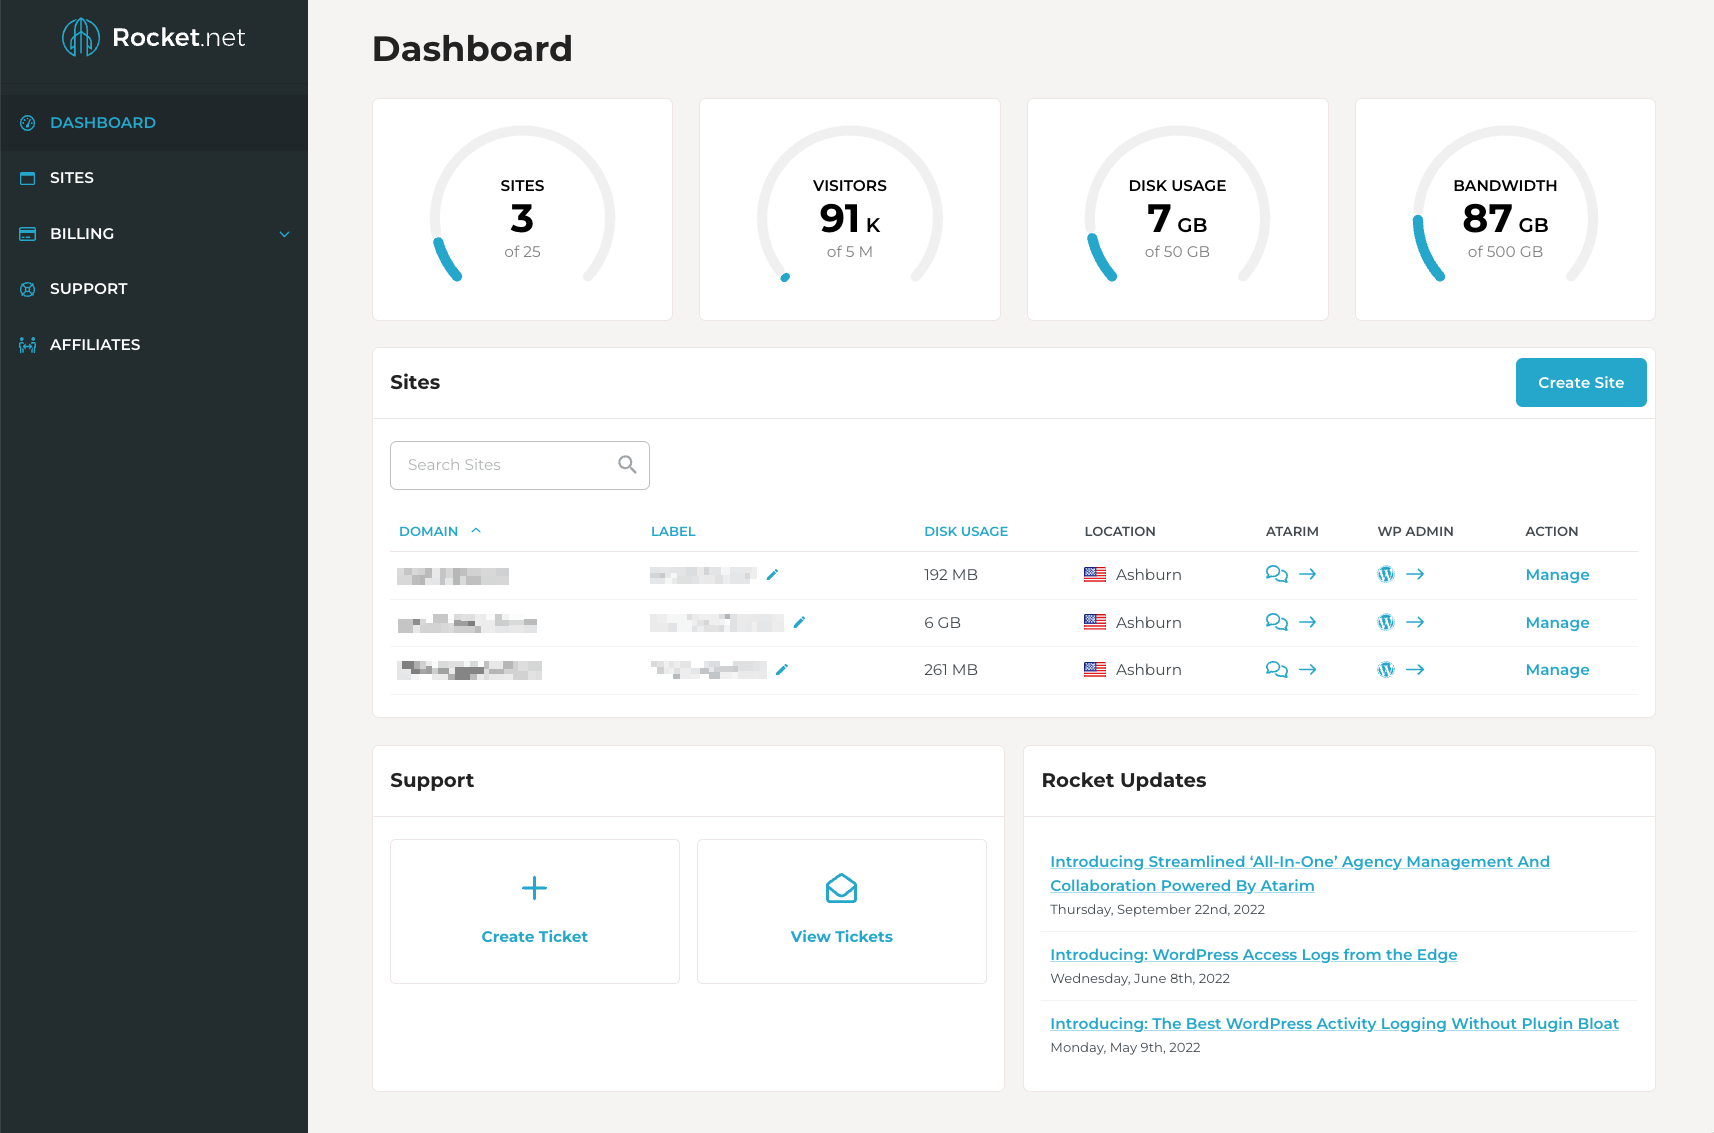Click the '6 GB' disk usage cell

pos(942,623)
